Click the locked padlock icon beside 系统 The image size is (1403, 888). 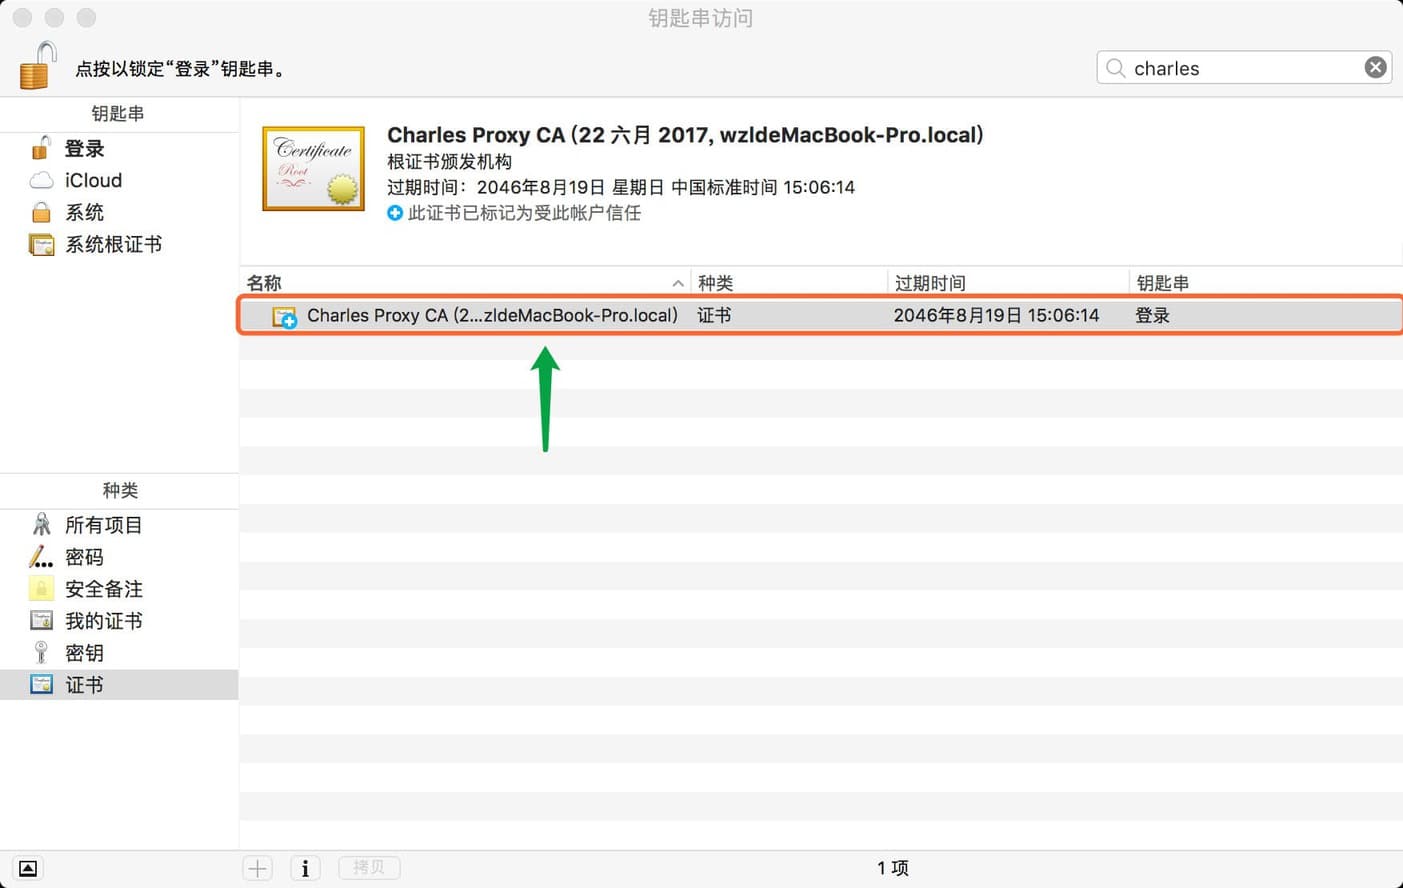coord(41,212)
